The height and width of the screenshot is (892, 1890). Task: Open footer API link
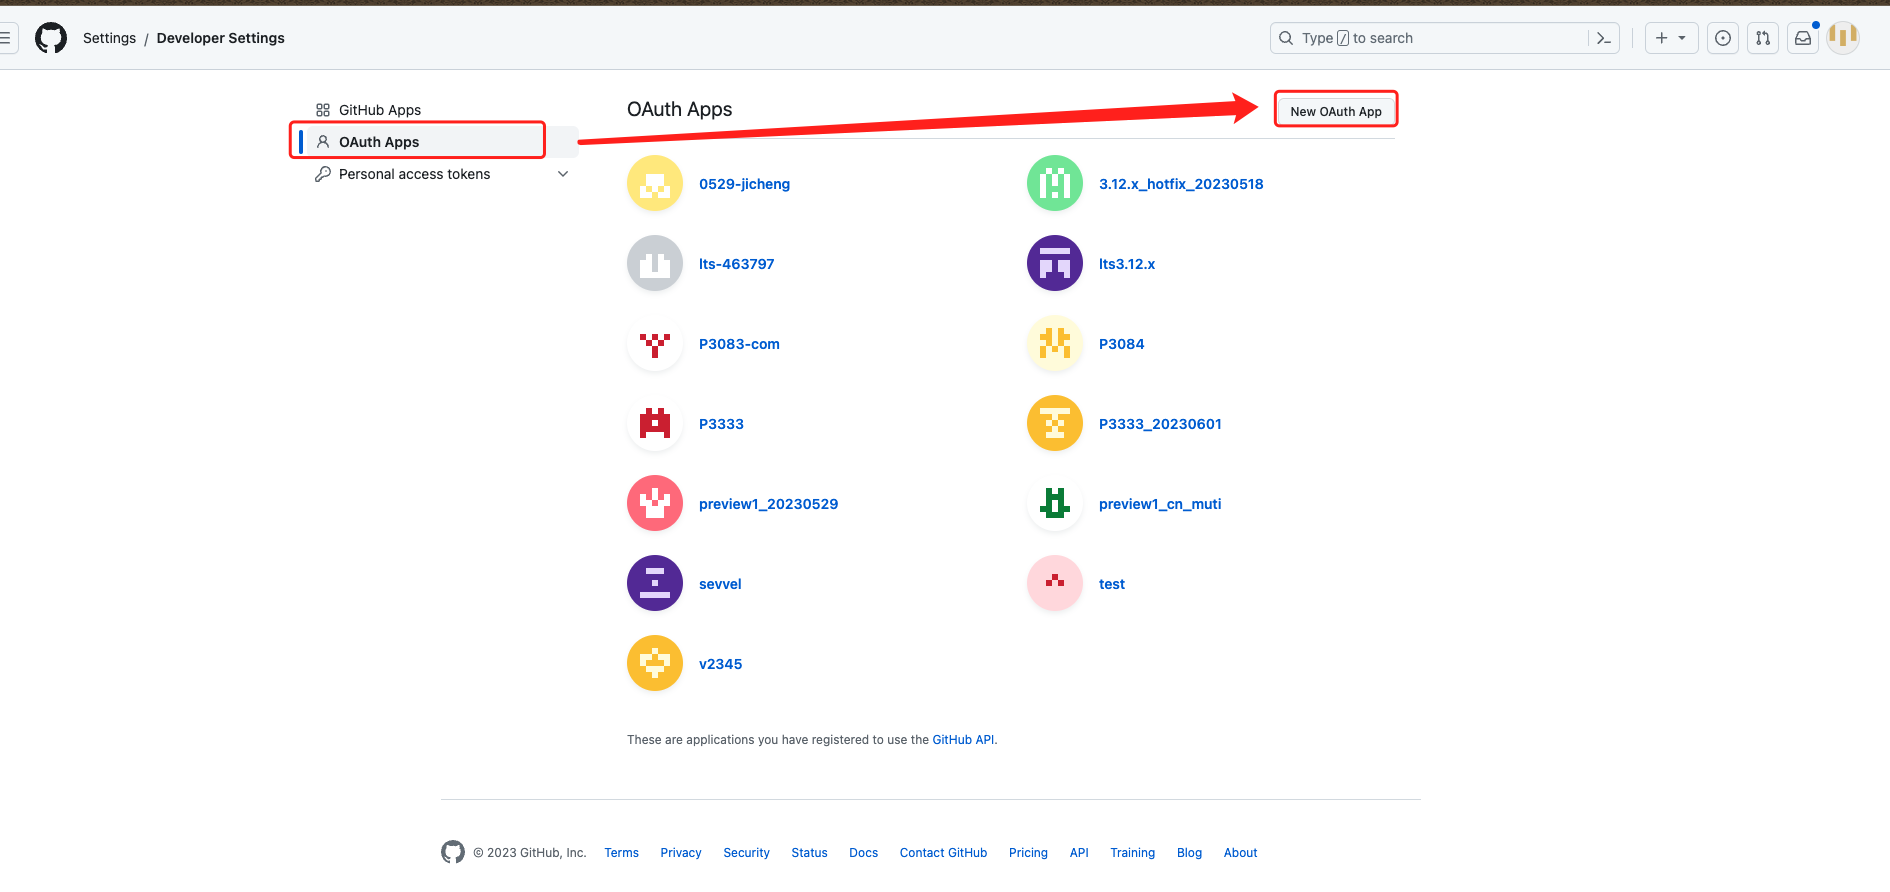[1079, 853]
